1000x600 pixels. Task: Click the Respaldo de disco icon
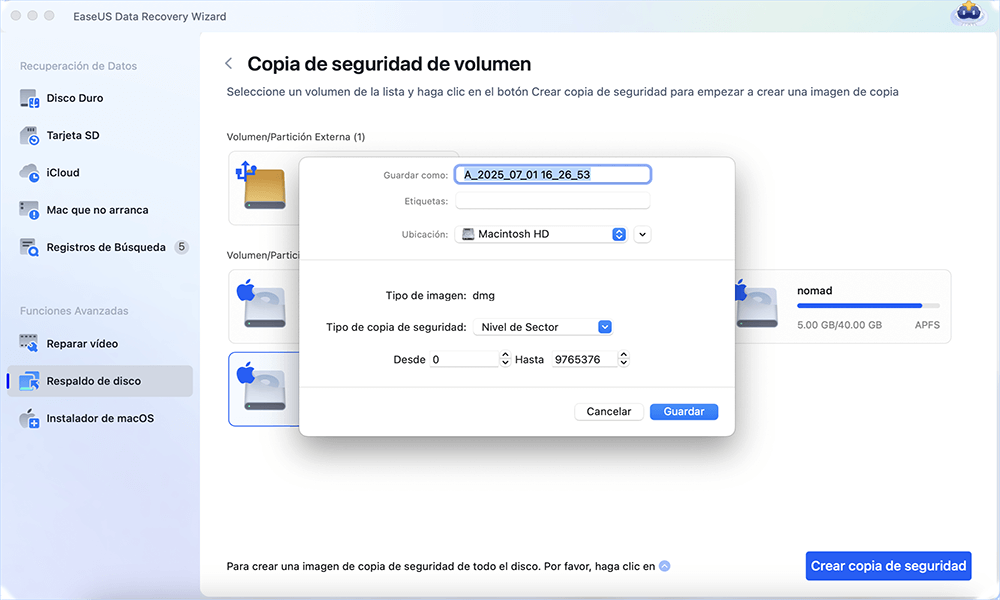(x=29, y=381)
